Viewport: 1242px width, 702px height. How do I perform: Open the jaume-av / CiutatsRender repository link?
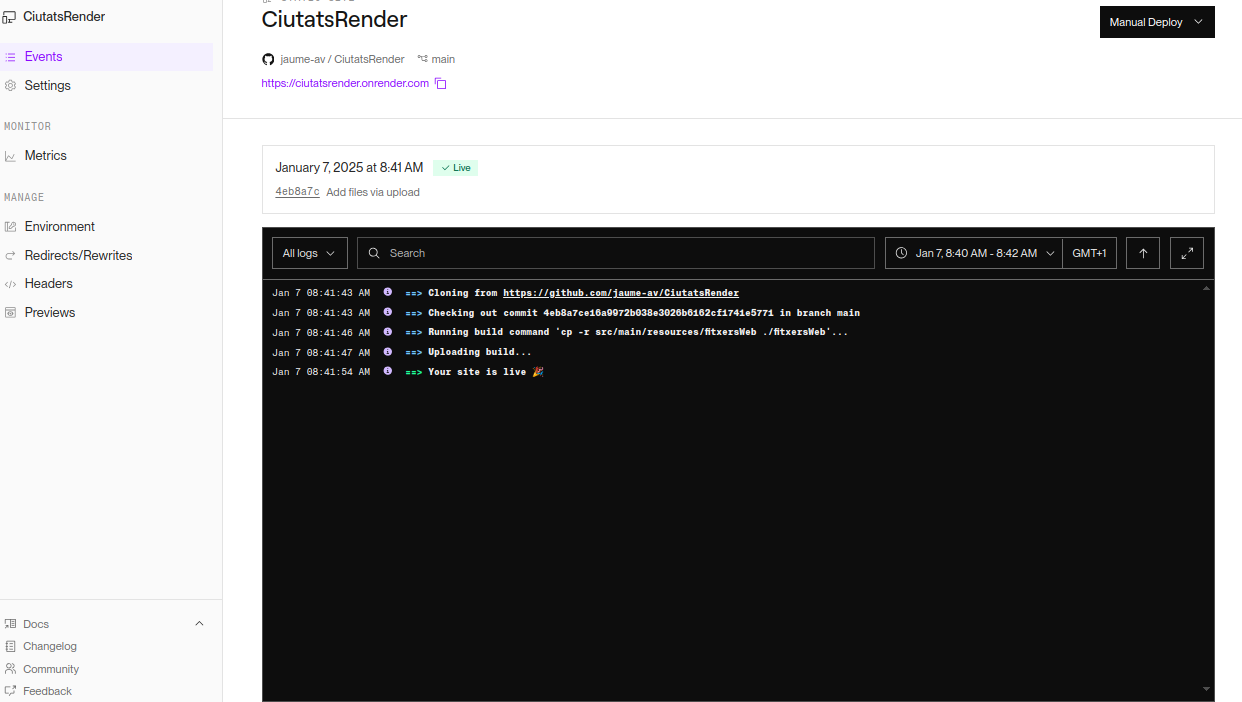tap(342, 60)
